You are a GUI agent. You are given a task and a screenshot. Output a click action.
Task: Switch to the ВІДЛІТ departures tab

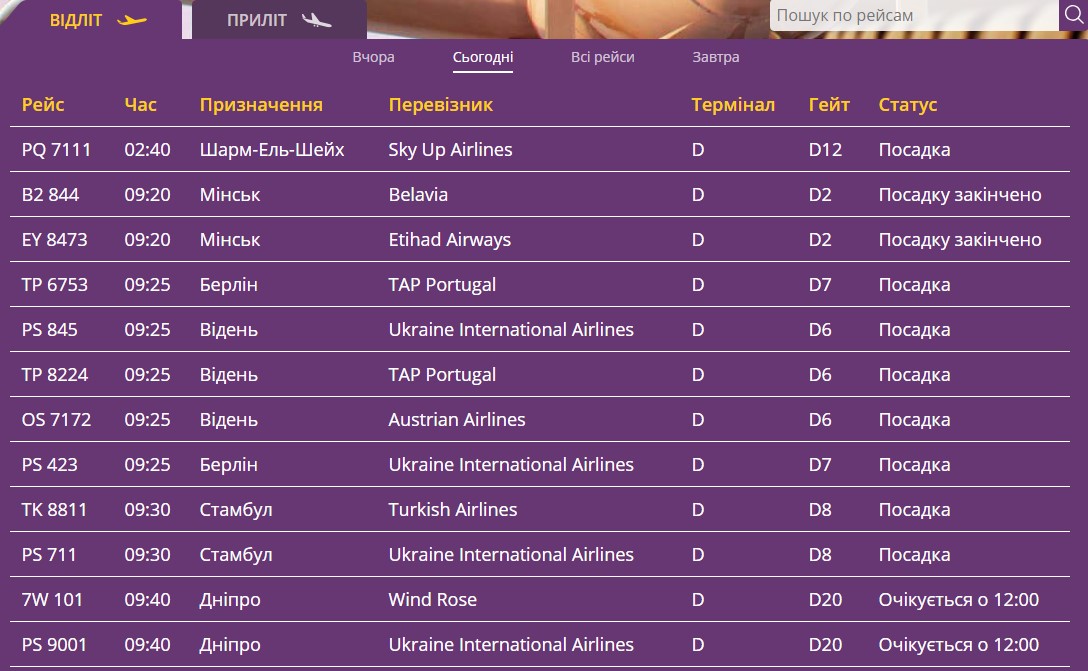pyautogui.click(x=77, y=20)
